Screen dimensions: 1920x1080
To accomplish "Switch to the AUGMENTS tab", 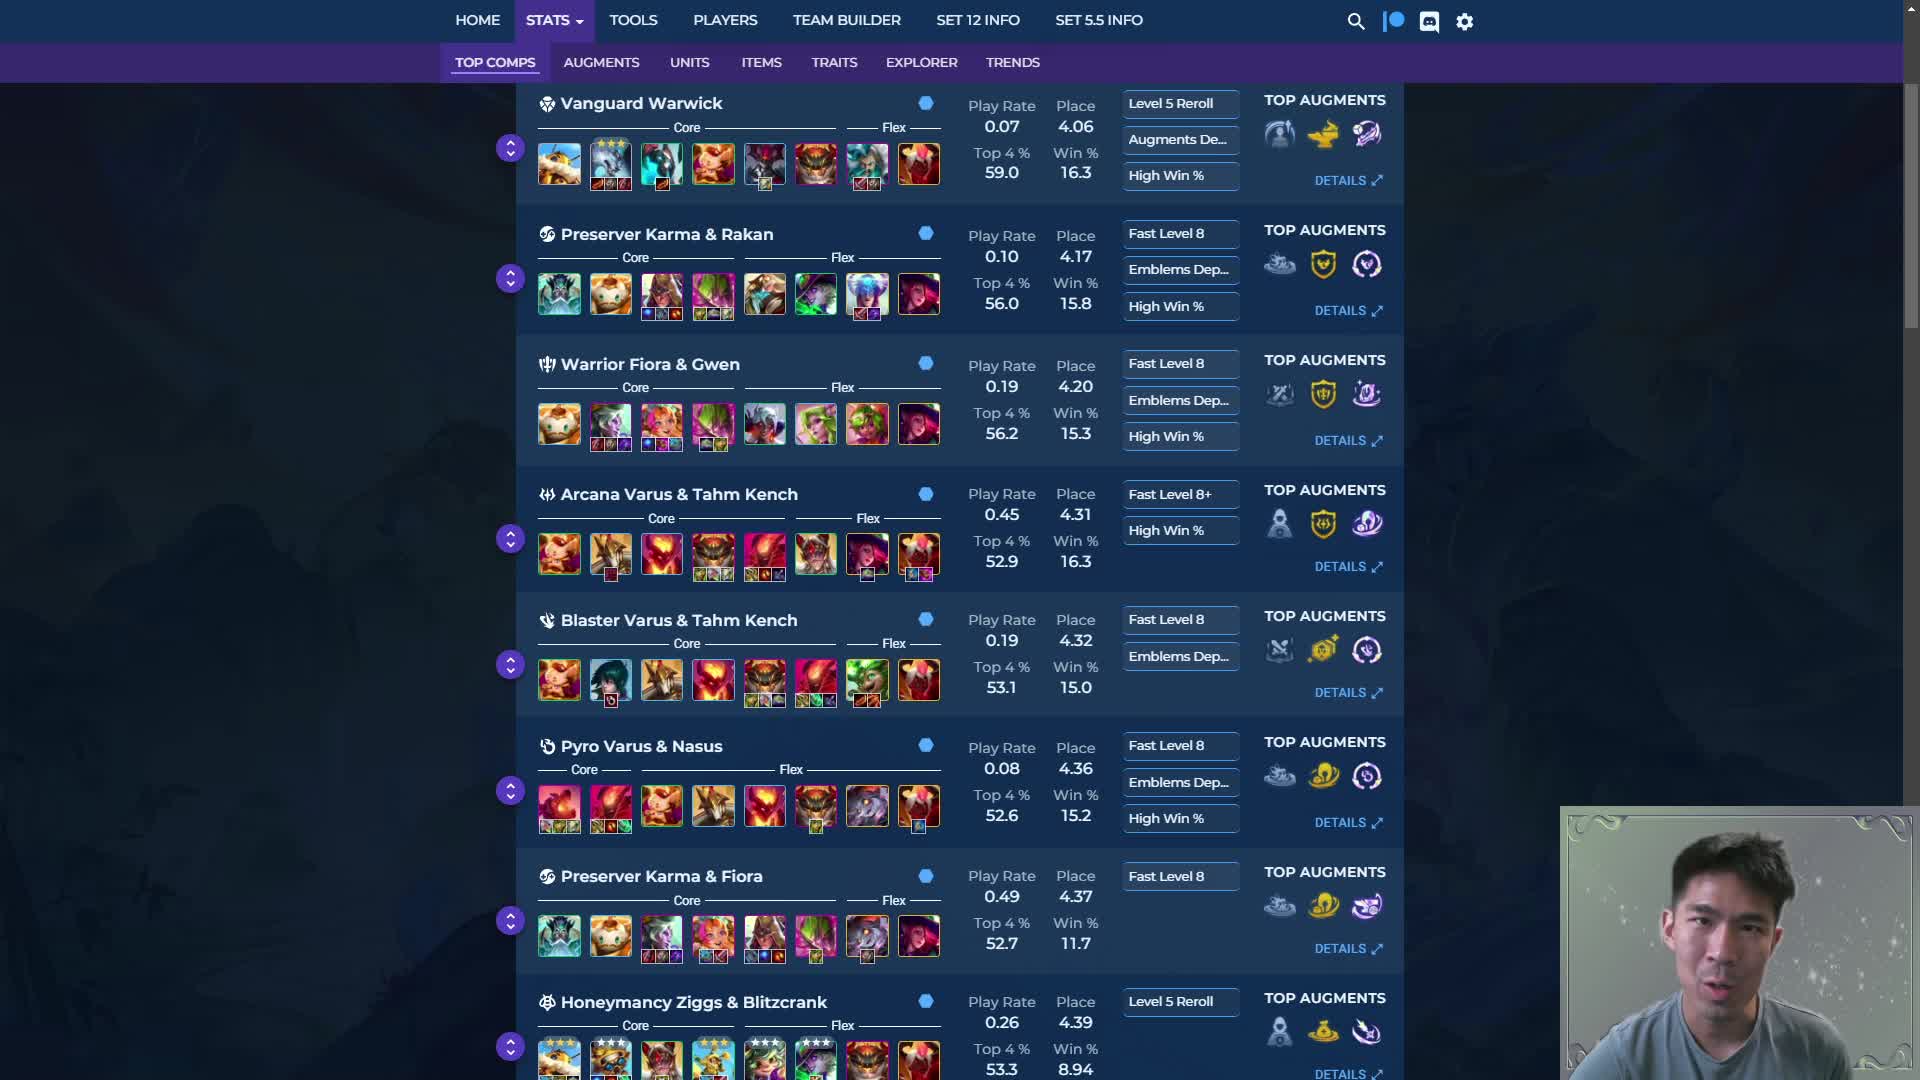I will 601,62.
